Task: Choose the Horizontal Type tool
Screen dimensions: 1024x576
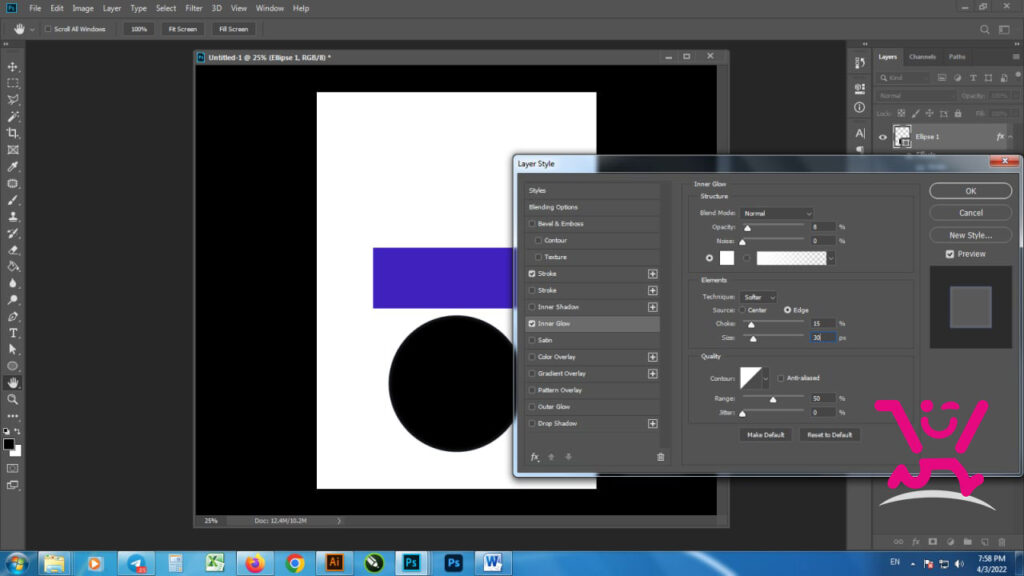Action: coord(12,333)
